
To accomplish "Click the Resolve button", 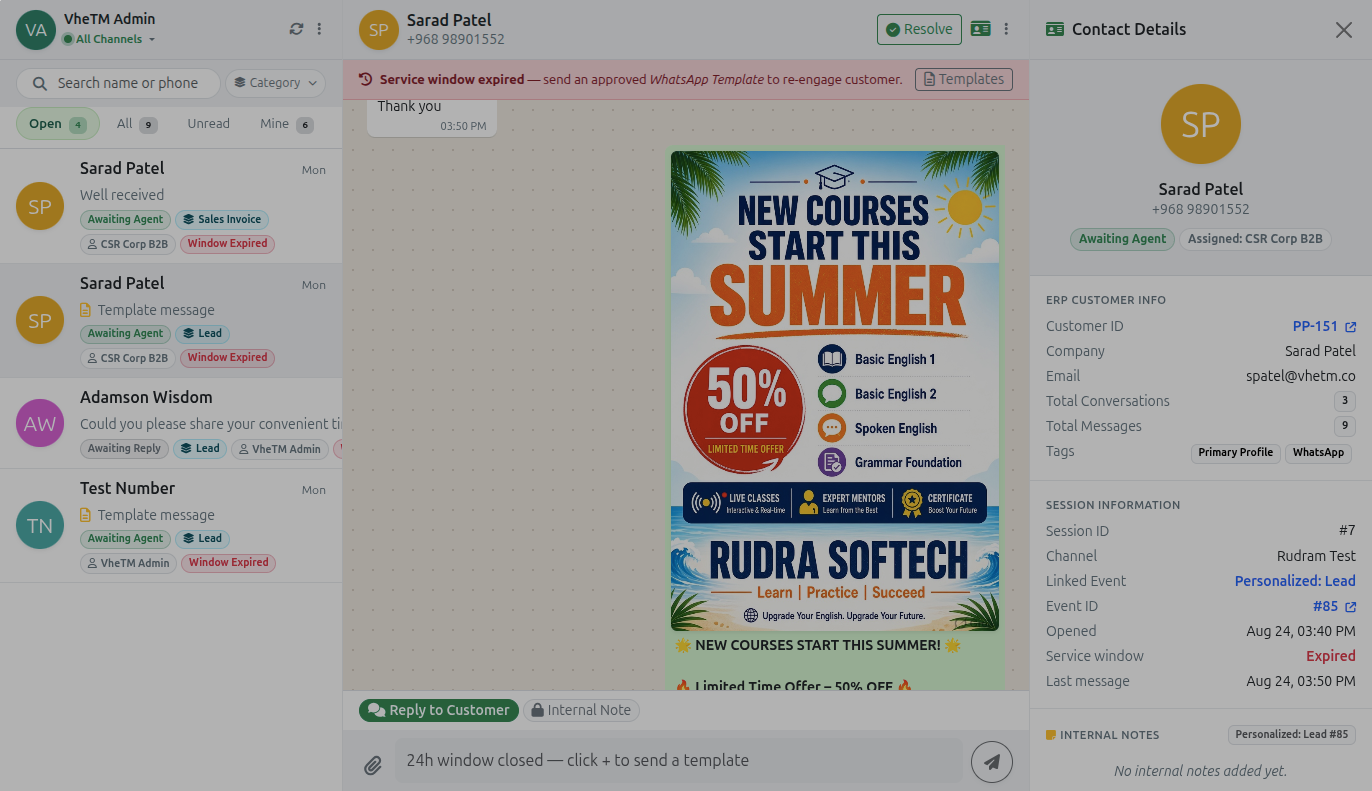I will click(919, 29).
